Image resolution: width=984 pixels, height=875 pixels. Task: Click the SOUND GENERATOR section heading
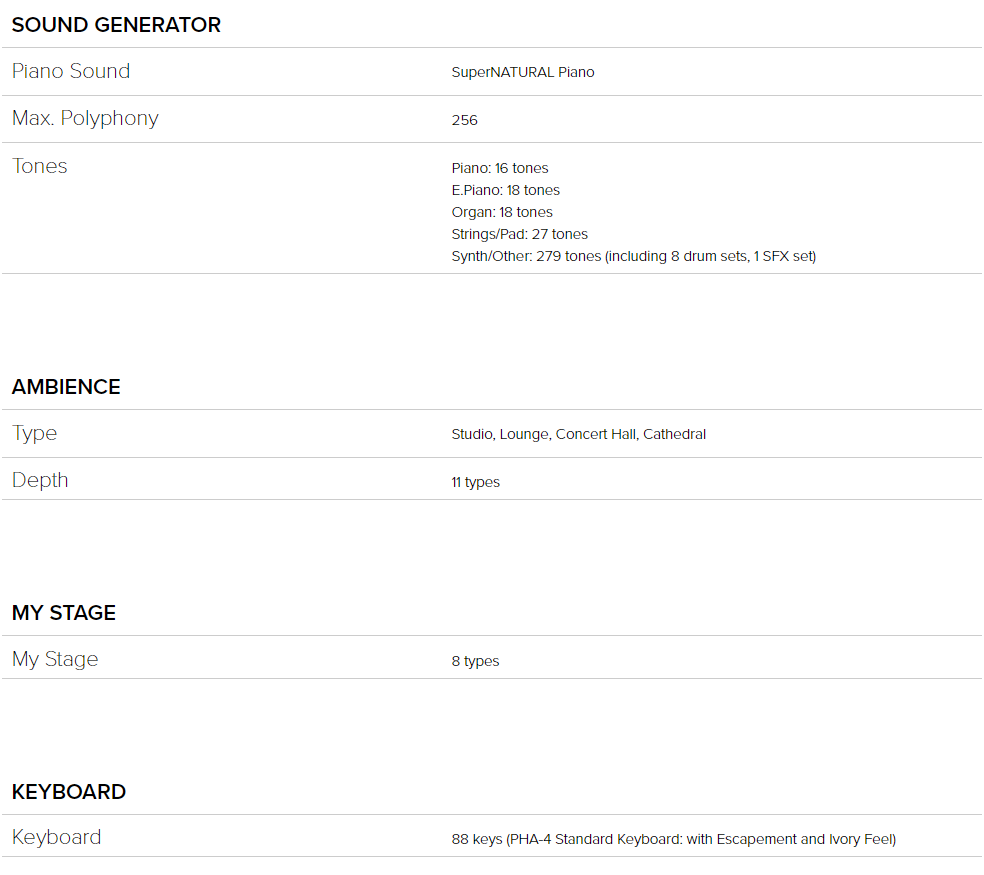(x=116, y=25)
